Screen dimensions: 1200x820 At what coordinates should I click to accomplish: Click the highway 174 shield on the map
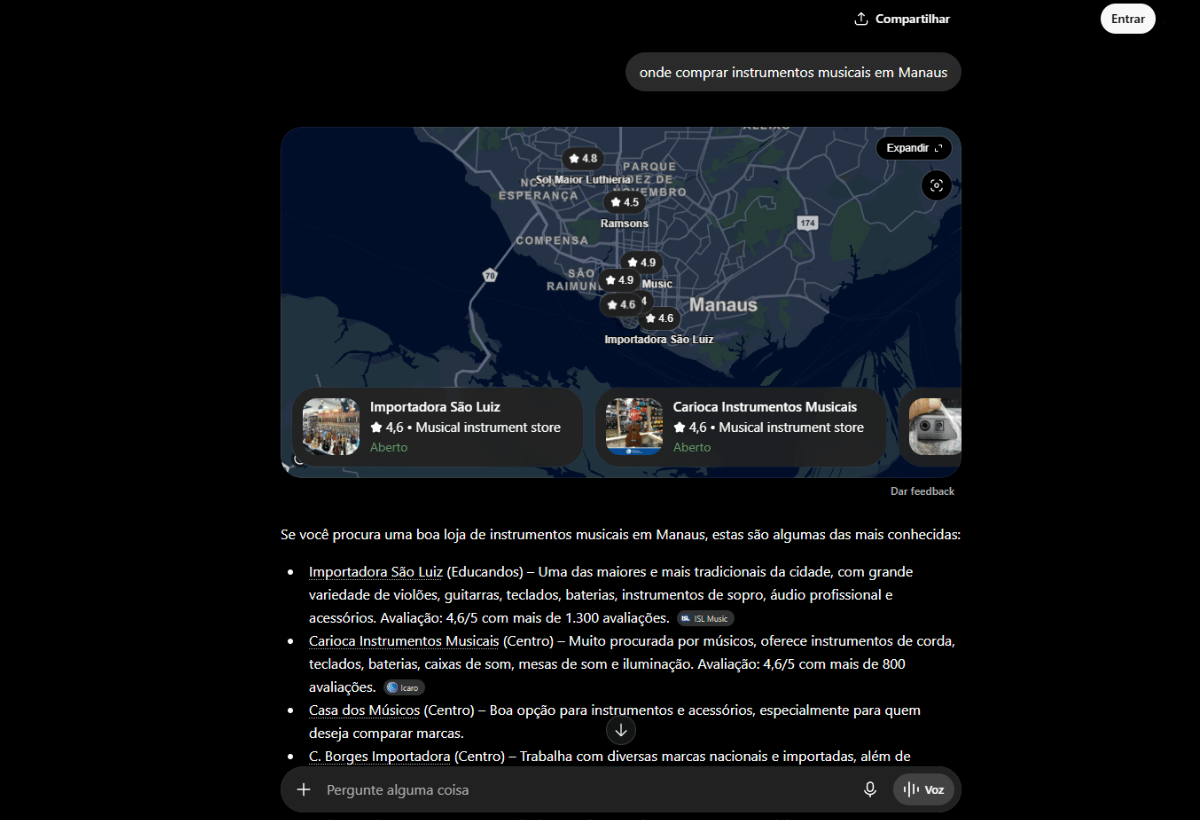808,222
